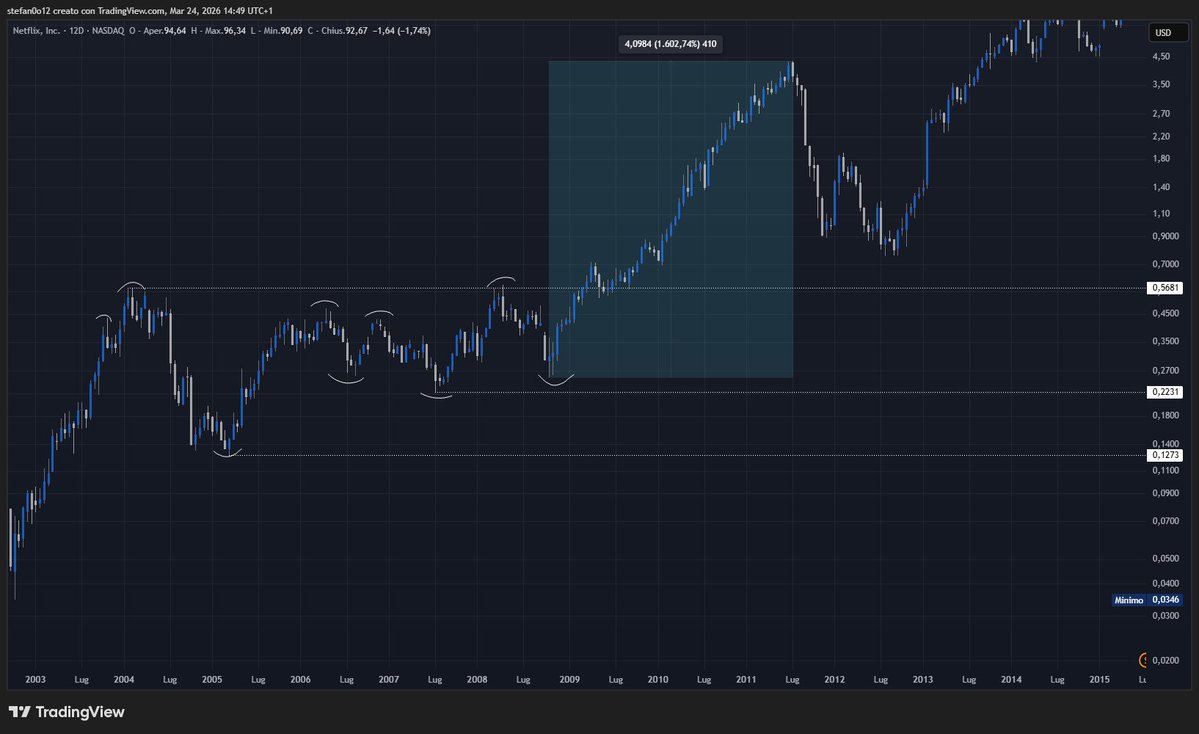Click the 0,2231 horizontal line price label
Screen dimensions: 1199x734
pos(1165,391)
